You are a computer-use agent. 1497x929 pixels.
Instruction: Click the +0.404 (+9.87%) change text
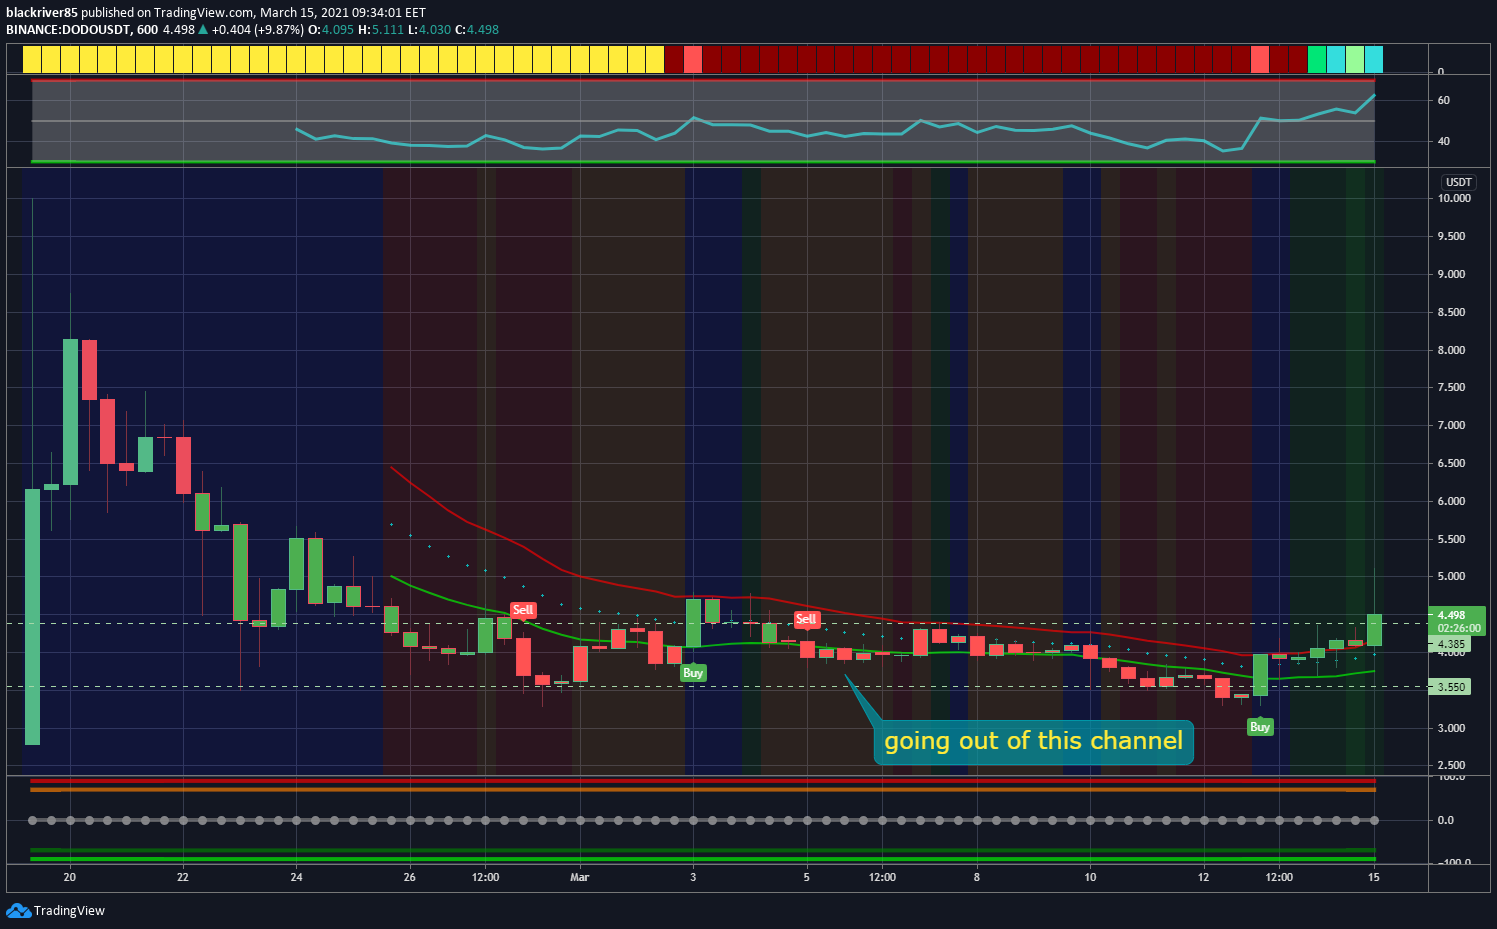pyautogui.click(x=257, y=30)
